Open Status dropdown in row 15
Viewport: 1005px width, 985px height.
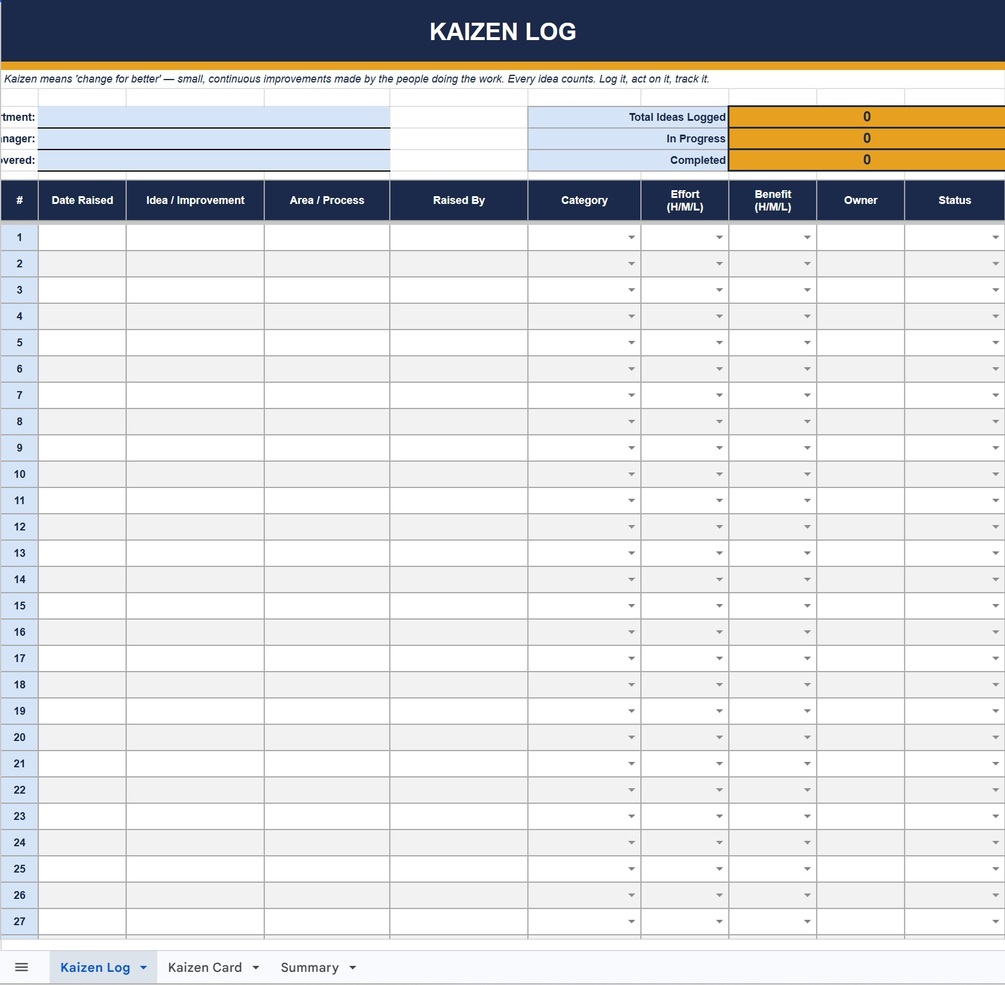coord(995,606)
